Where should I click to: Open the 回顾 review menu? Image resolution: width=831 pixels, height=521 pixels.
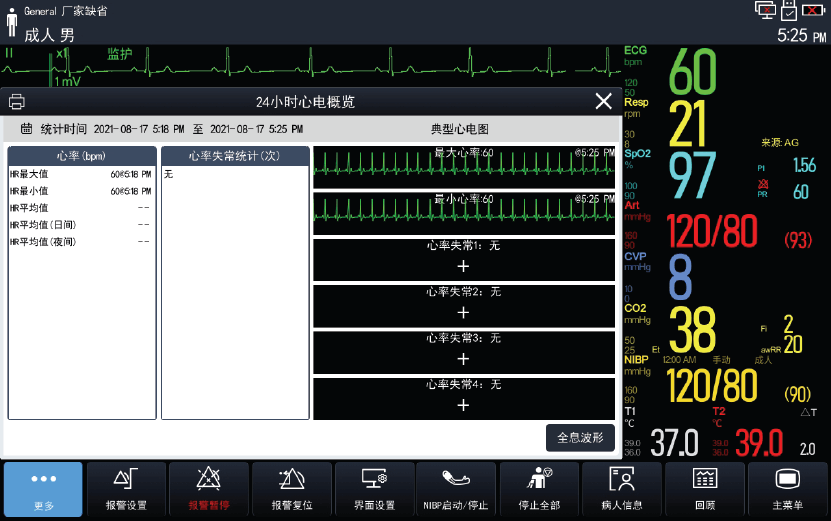coord(705,490)
